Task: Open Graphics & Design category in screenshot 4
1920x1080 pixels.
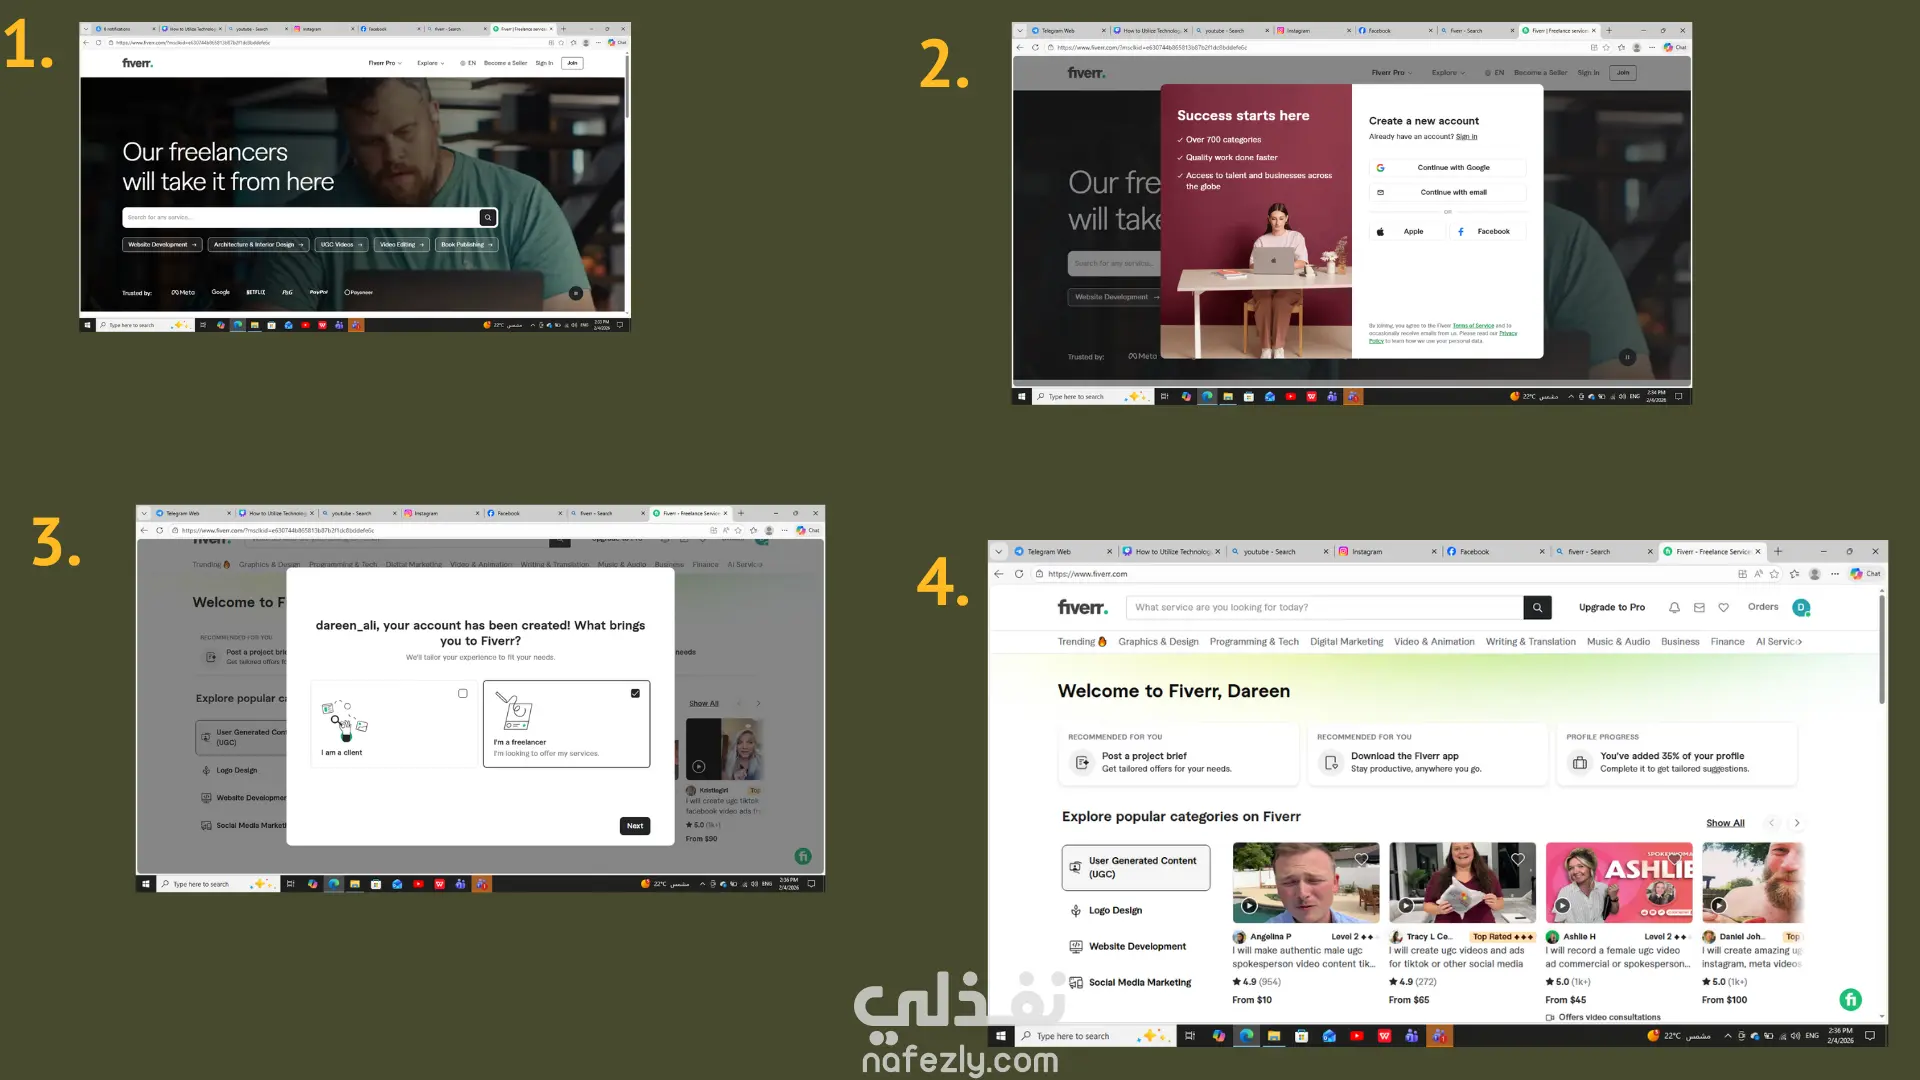Action: (1158, 642)
